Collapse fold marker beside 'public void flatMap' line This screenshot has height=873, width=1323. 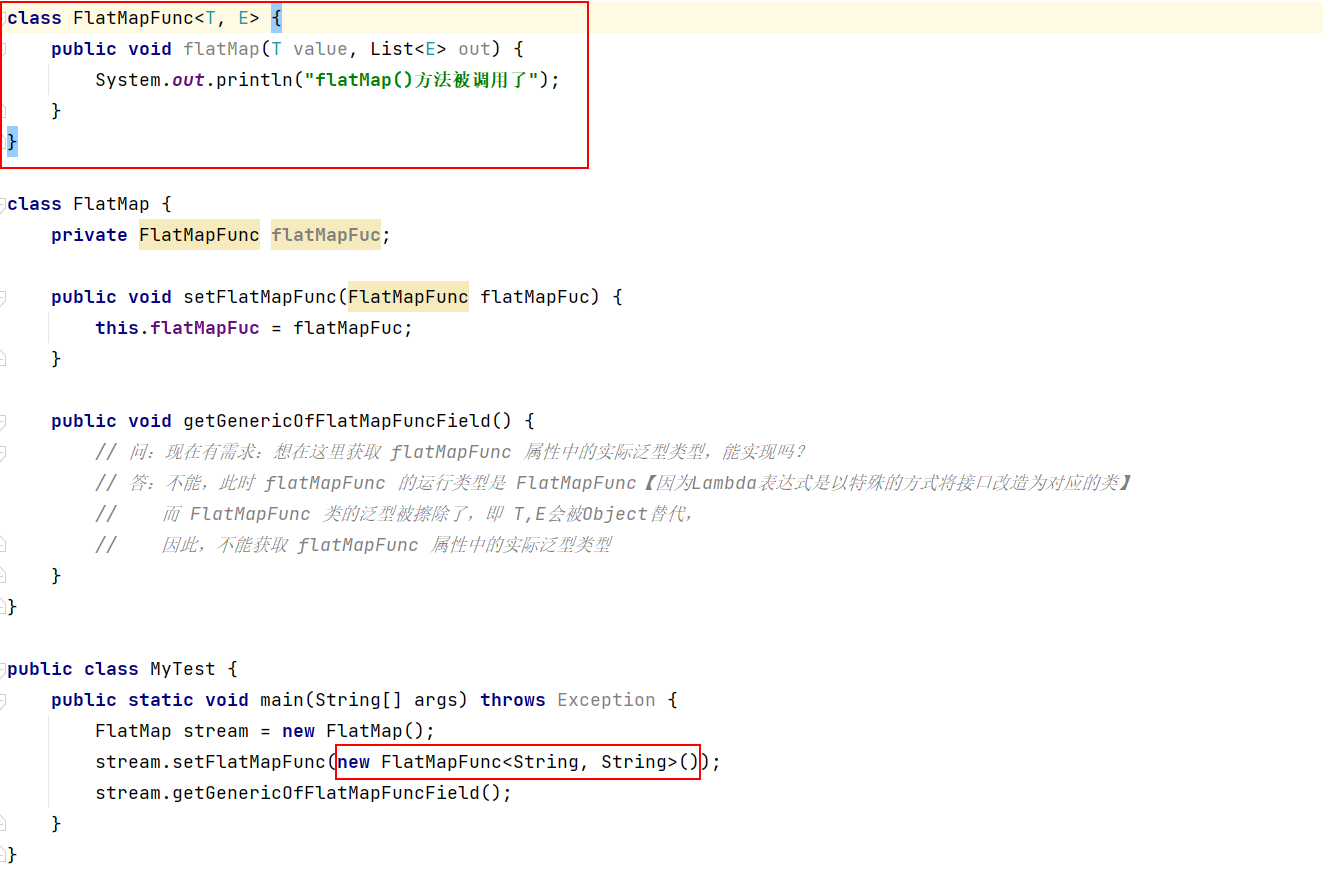pyautogui.click(x=4, y=49)
